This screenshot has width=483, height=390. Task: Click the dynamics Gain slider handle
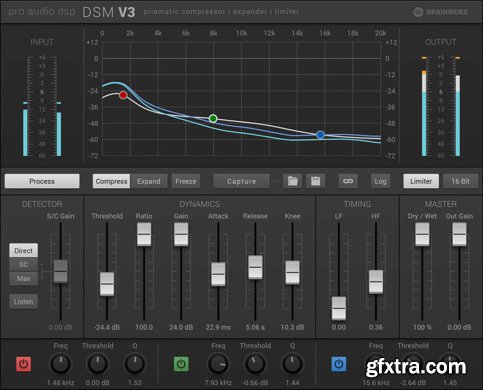(x=181, y=234)
